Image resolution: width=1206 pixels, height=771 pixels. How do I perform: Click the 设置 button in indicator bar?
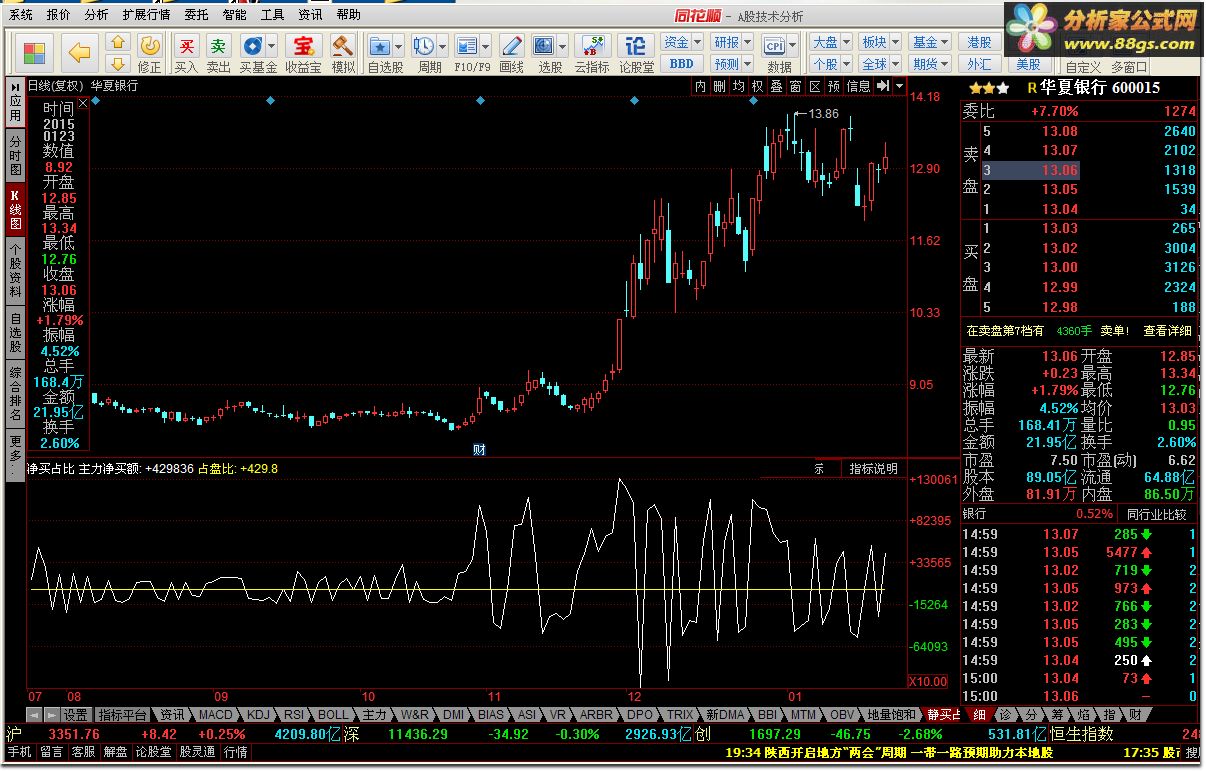76,715
